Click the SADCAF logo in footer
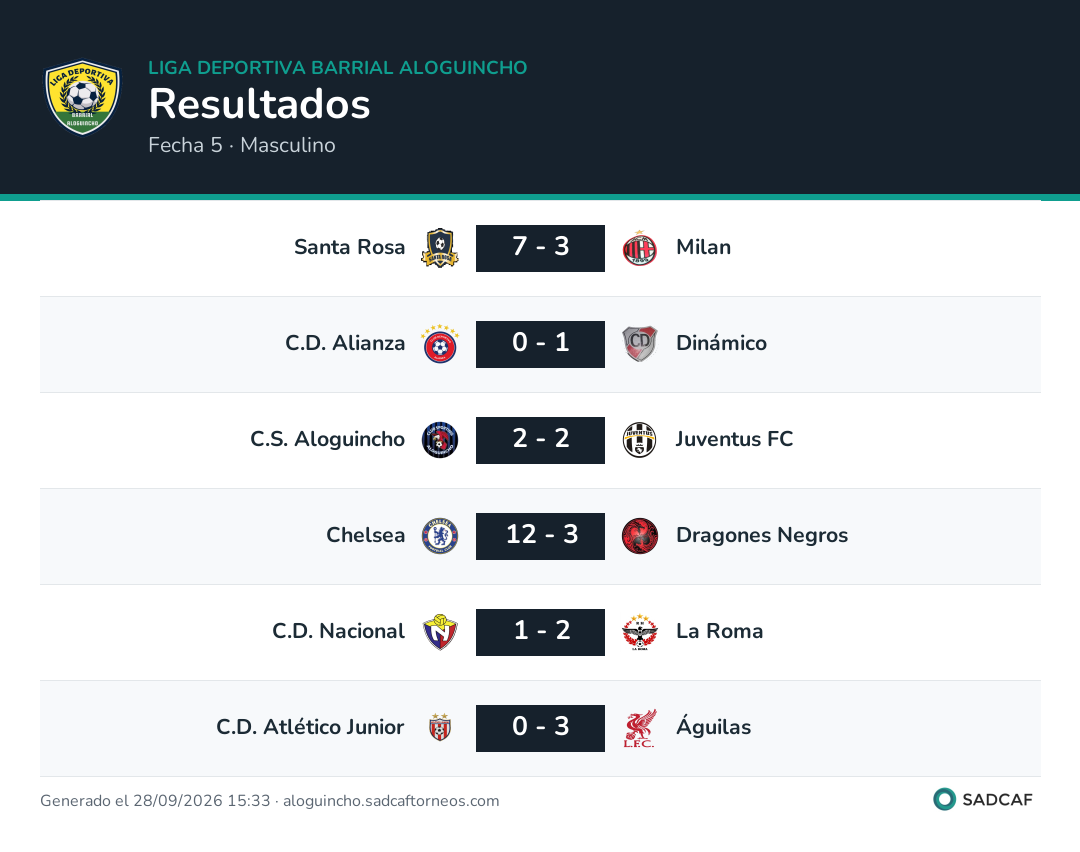1080x852 pixels. click(x=983, y=799)
